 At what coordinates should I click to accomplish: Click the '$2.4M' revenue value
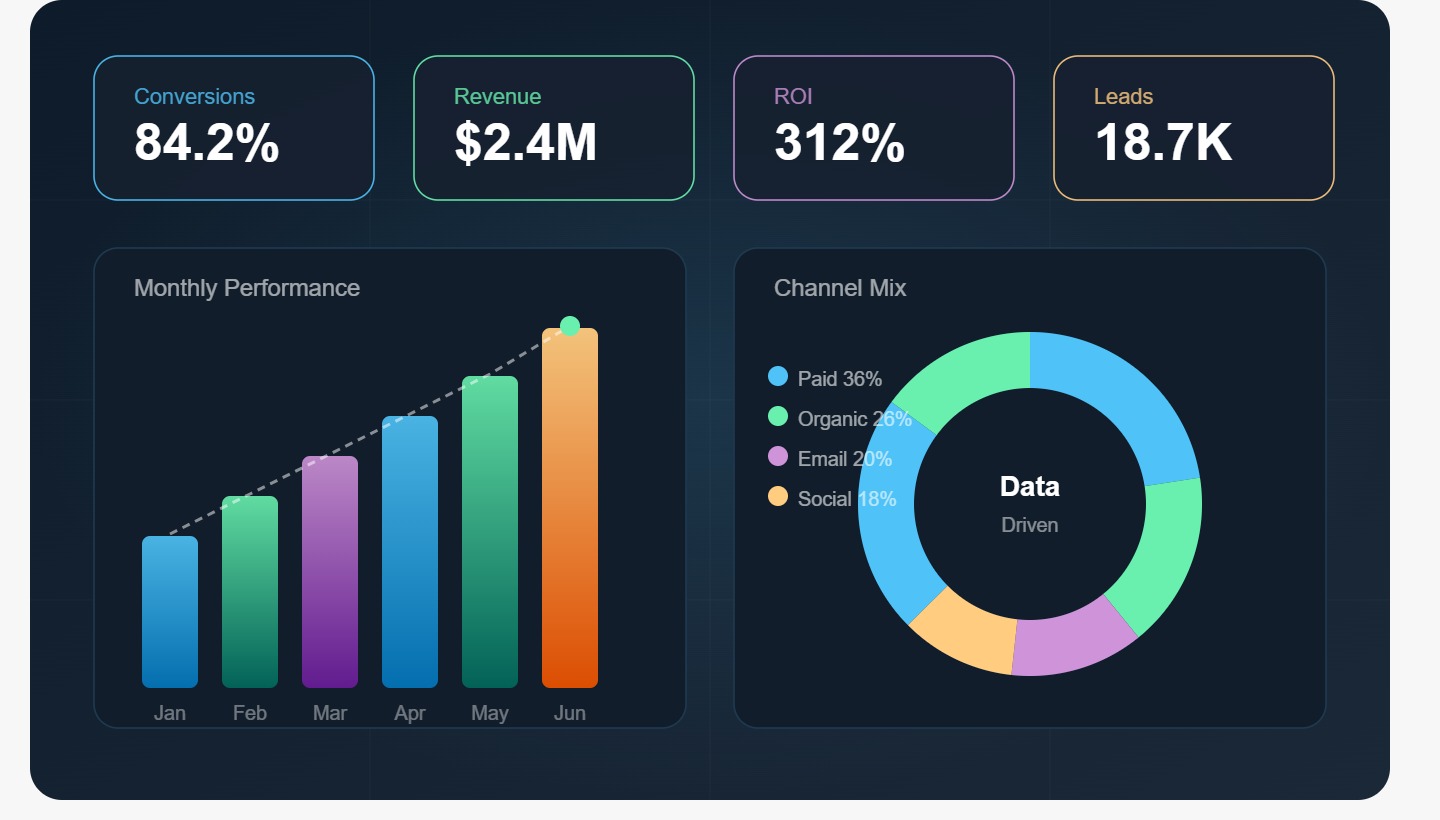coord(526,142)
